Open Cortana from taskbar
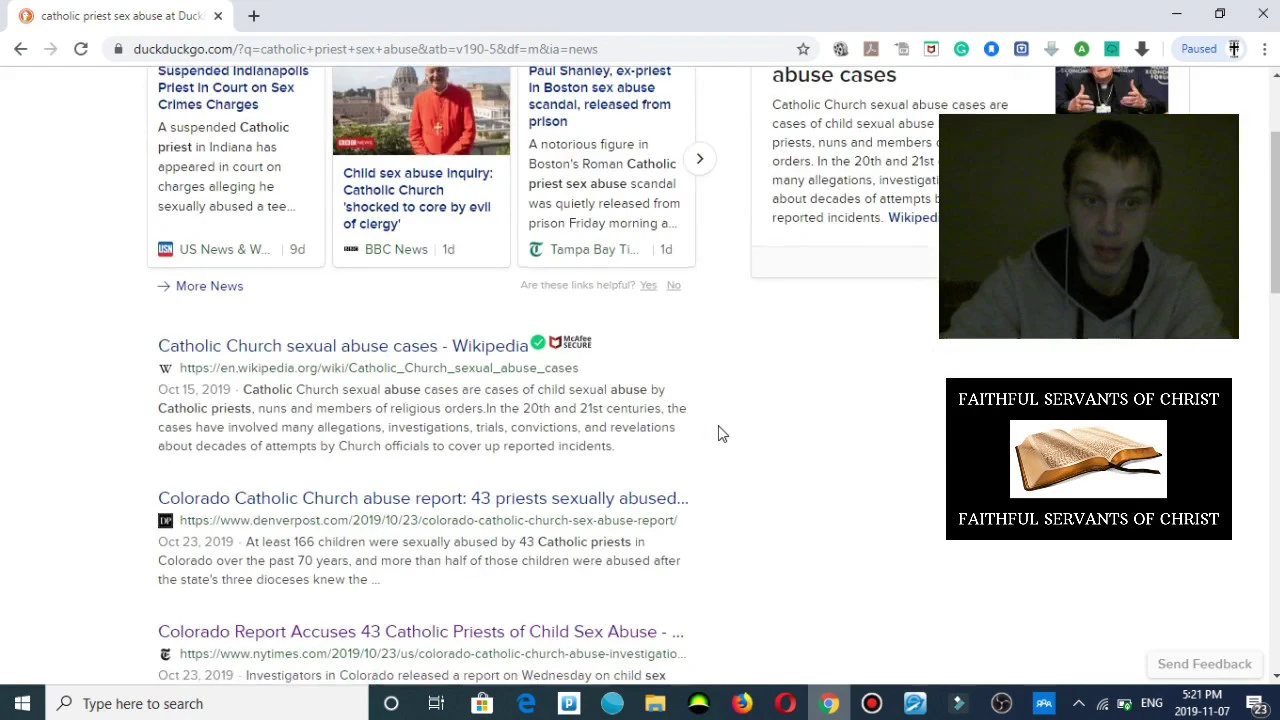The width and height of the screenshot is (1280, 720). [391, 703]
